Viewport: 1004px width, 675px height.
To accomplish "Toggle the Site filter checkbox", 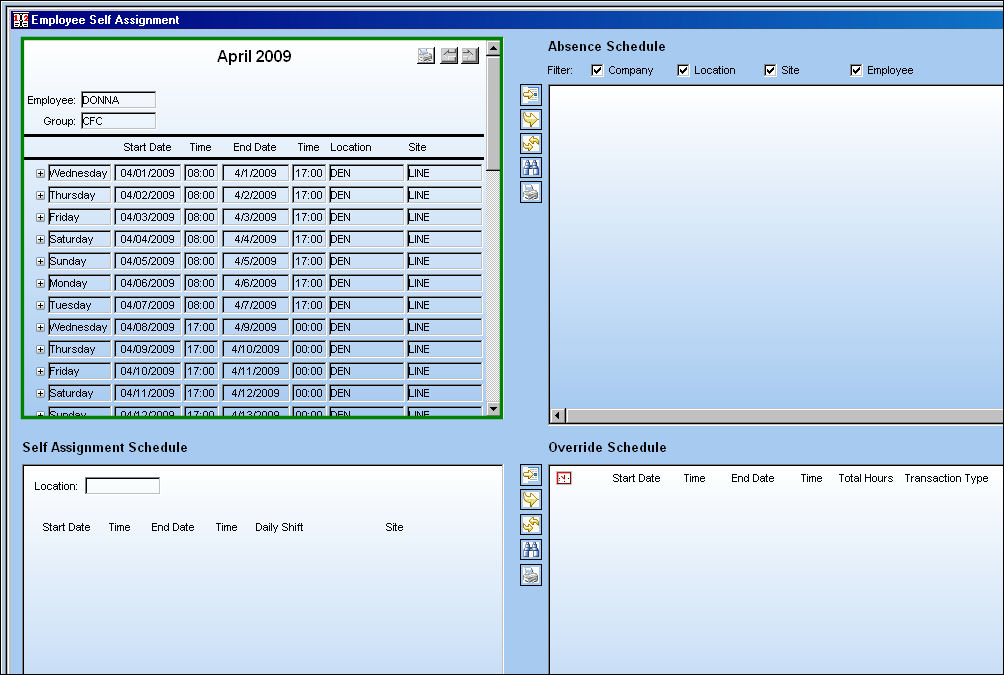I will [770, 70].
